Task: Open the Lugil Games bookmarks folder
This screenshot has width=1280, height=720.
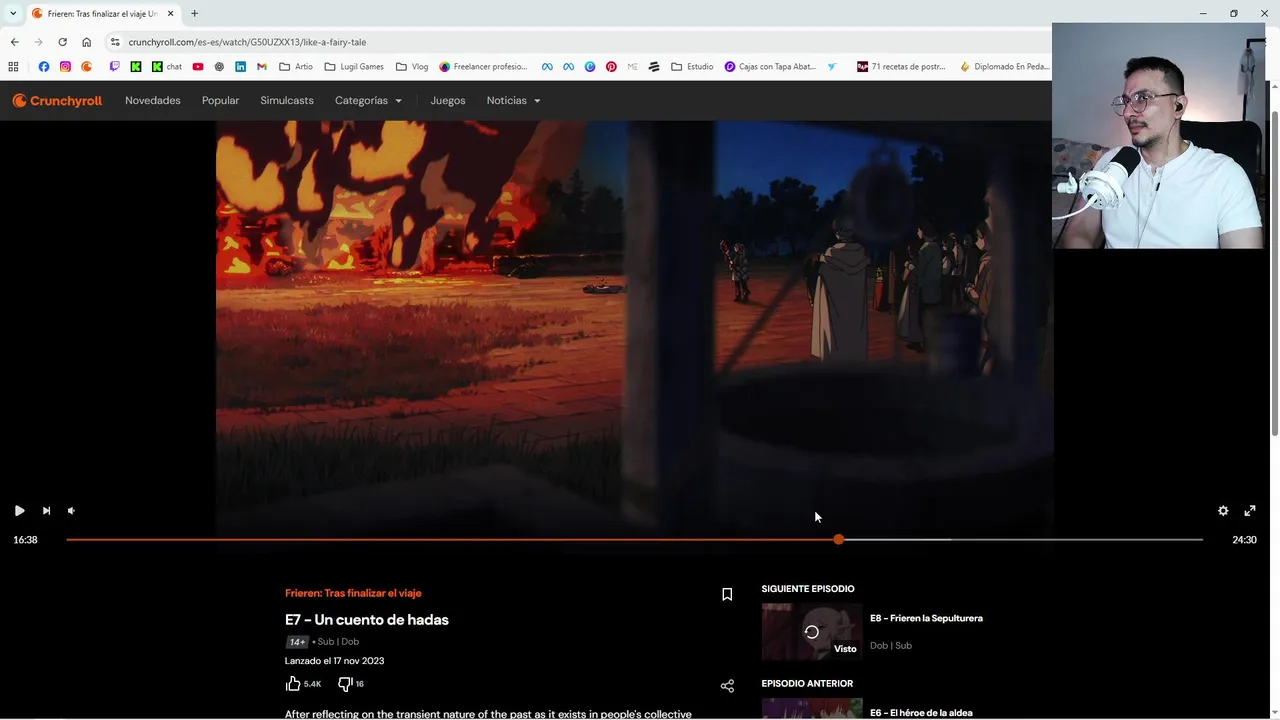Action: pos(354,67)
